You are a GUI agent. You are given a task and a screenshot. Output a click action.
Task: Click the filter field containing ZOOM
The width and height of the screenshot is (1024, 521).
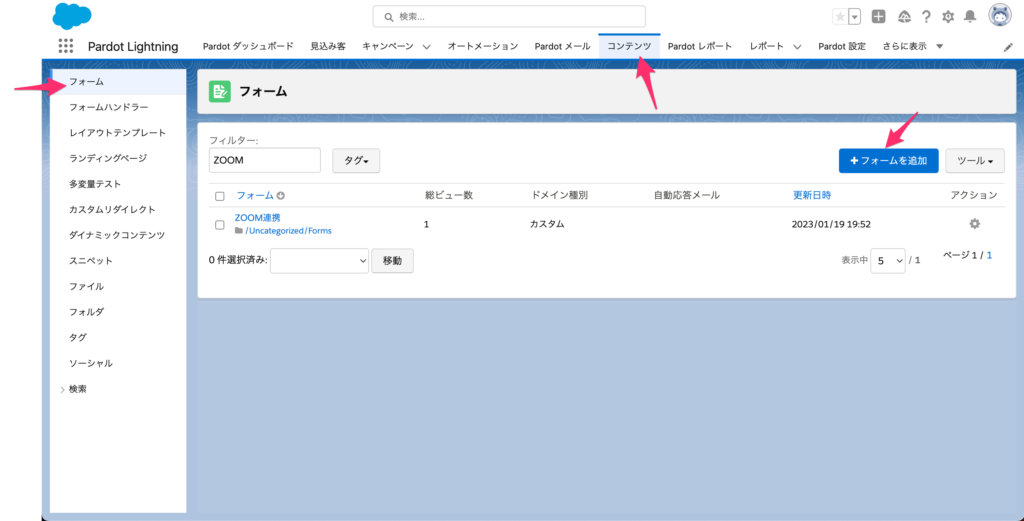coord(264,160)
